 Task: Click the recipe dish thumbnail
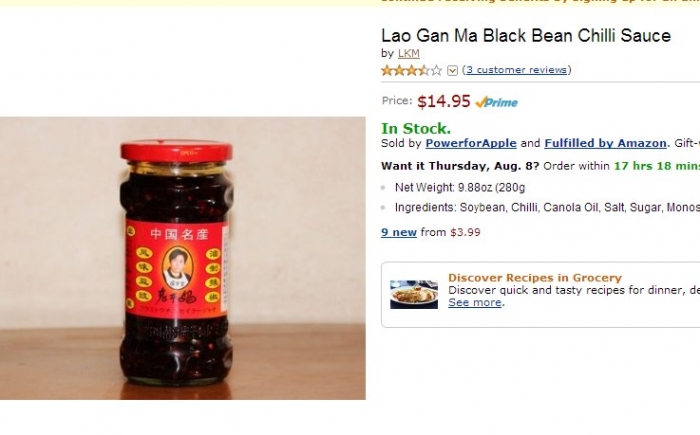point(414,293)
